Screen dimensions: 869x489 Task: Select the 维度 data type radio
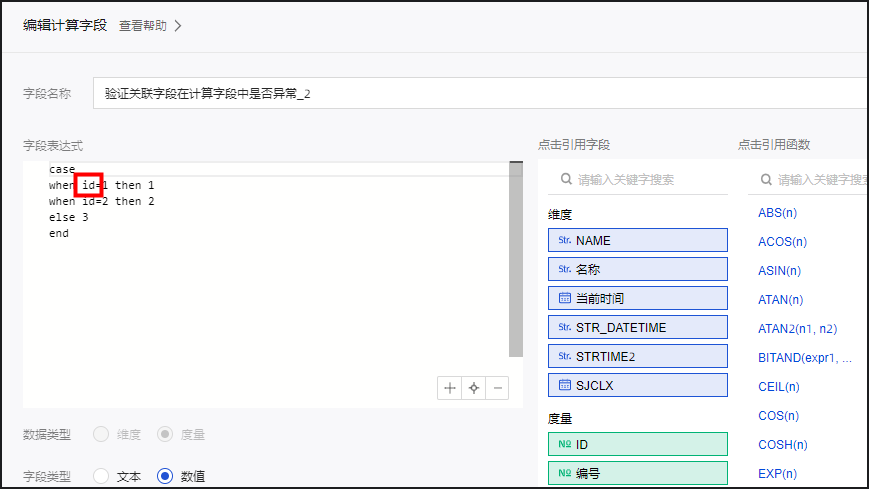[101, 435]
